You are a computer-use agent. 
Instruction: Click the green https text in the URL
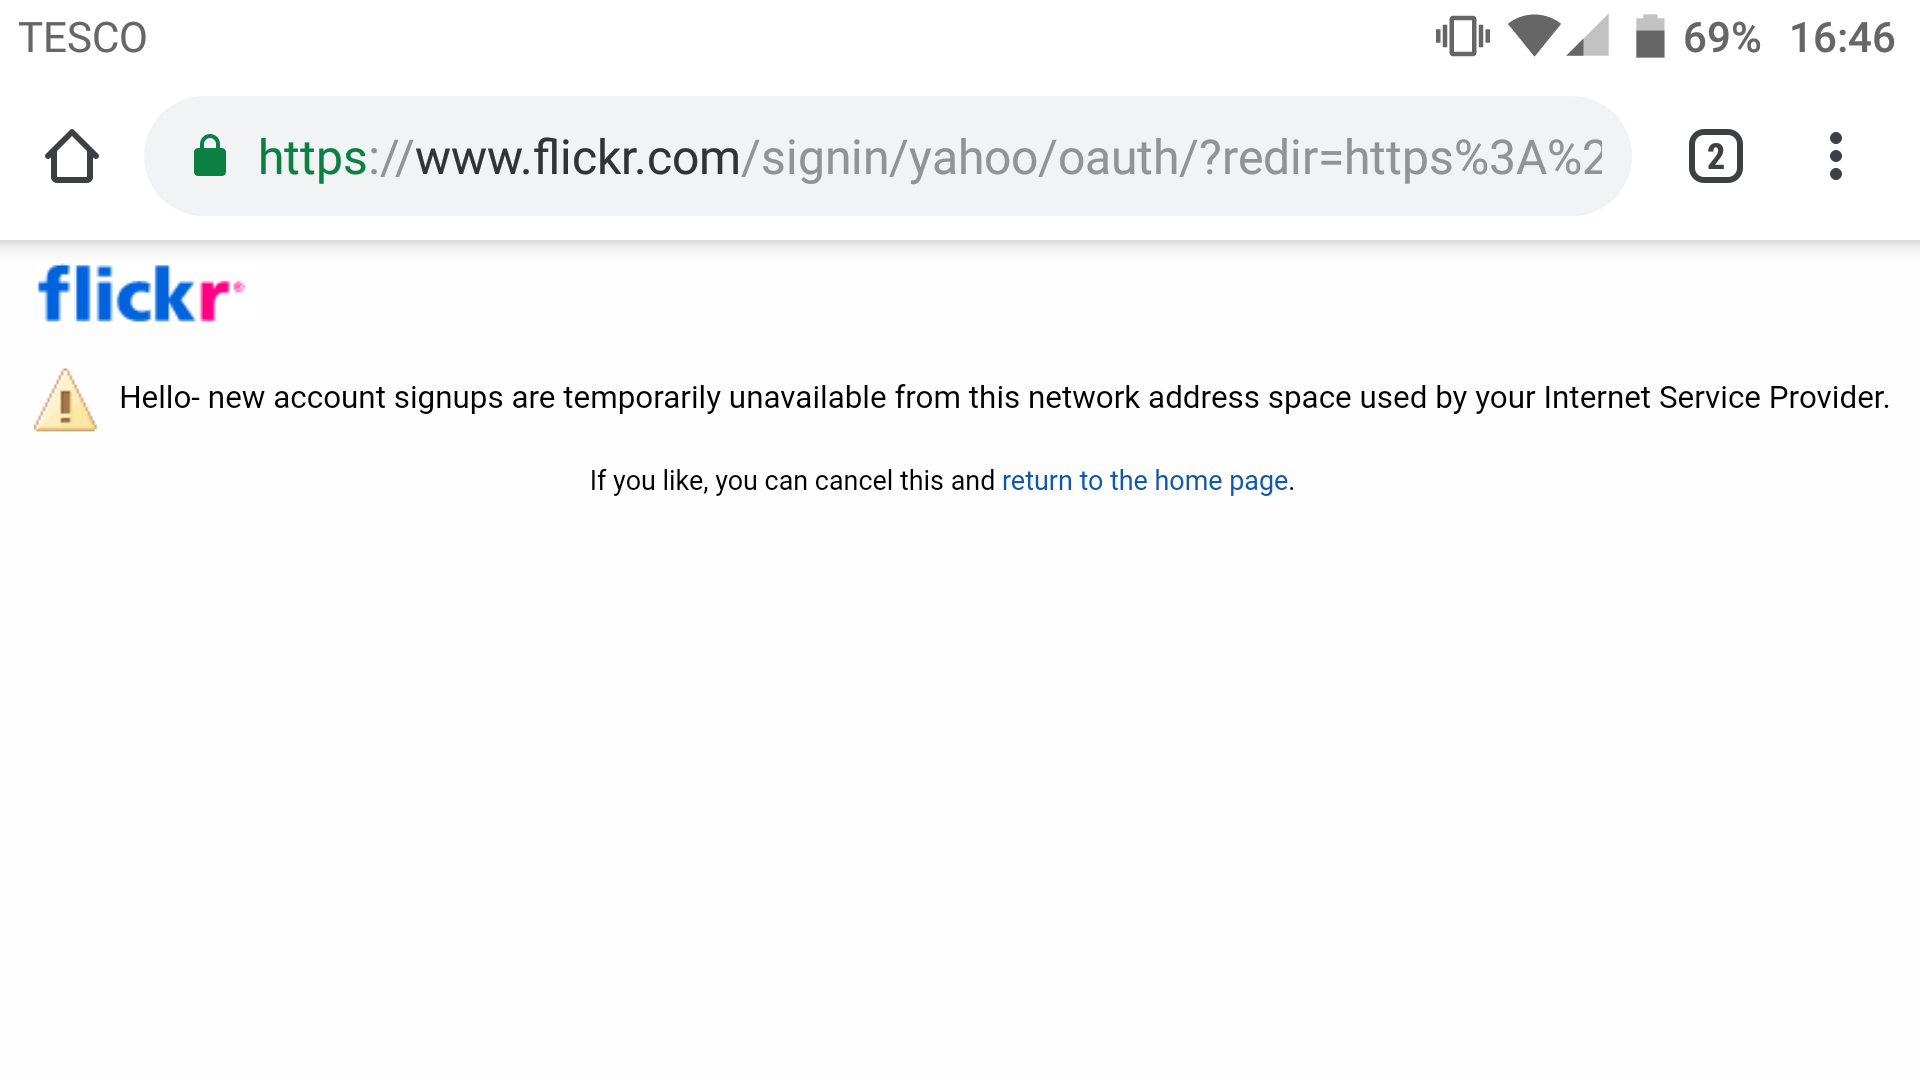(x=312, y=158)
